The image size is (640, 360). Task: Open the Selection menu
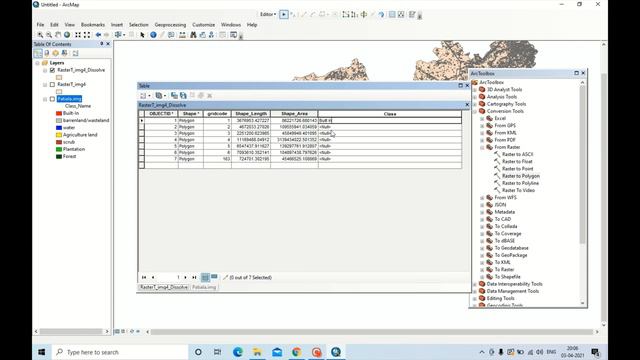tap(139, 25)
